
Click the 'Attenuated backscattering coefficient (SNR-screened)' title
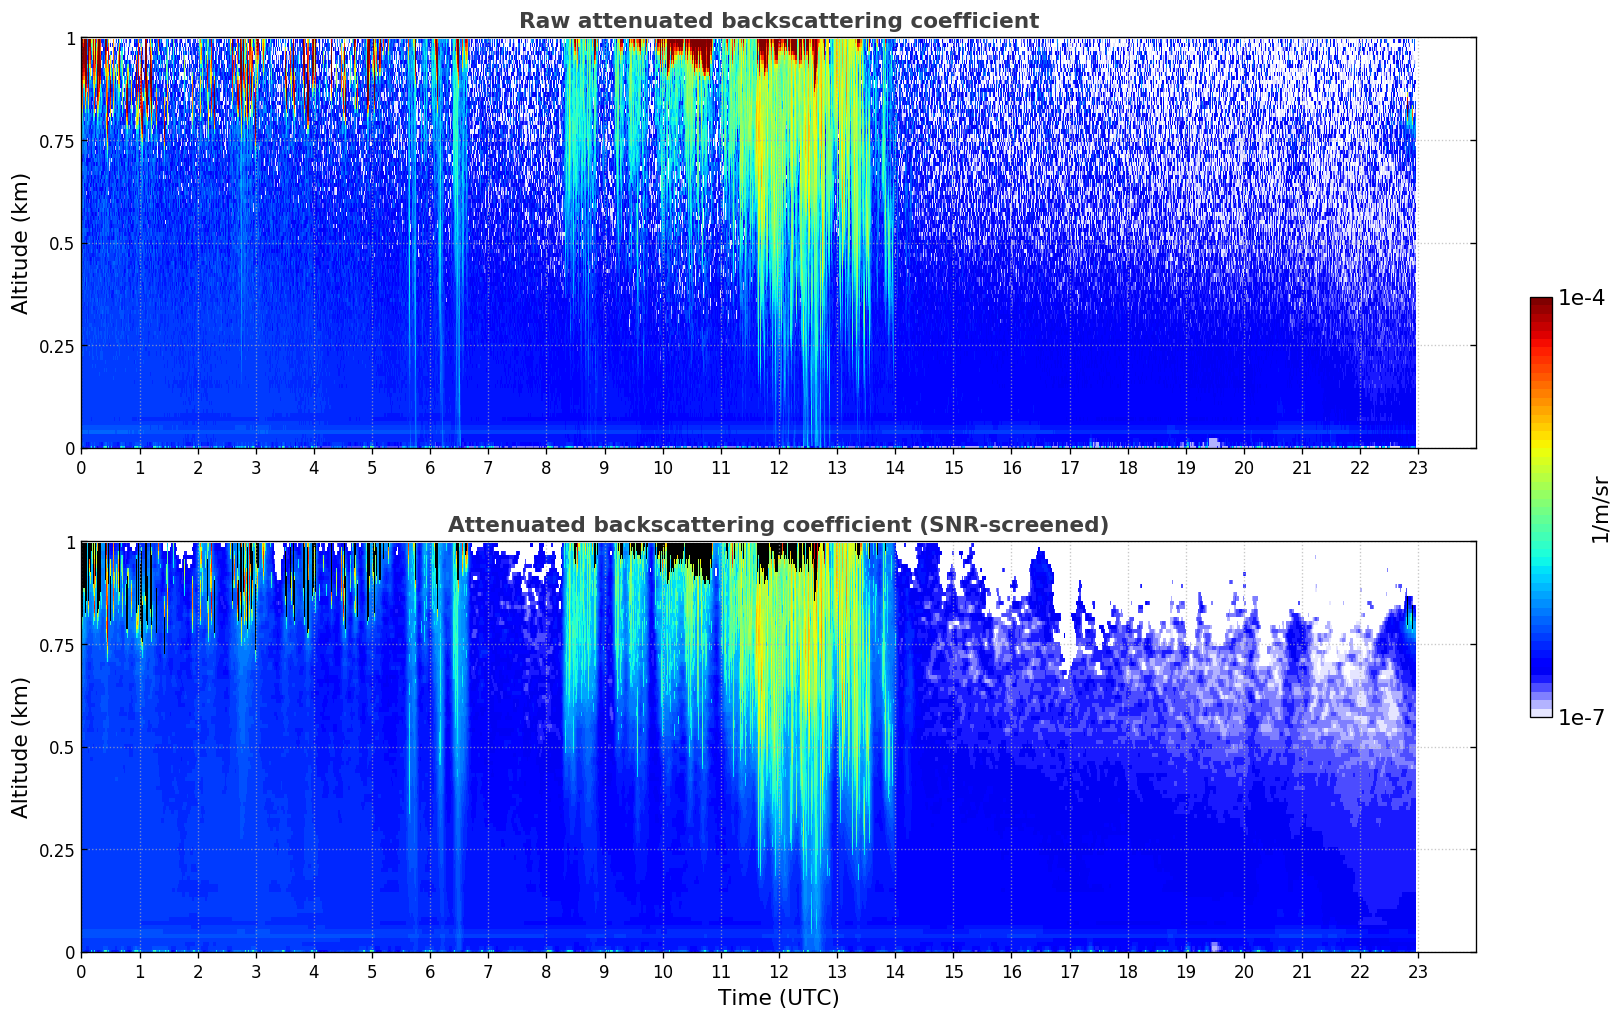click(778, 525)
